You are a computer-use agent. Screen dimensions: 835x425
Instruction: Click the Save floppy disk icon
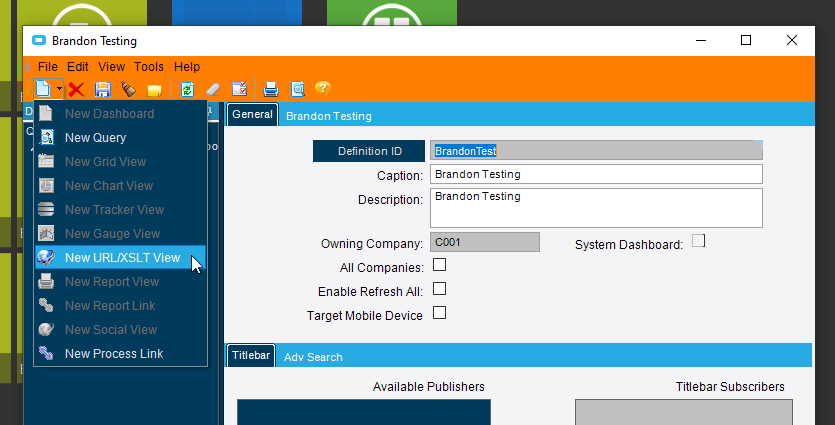click(x=102, y=89)
